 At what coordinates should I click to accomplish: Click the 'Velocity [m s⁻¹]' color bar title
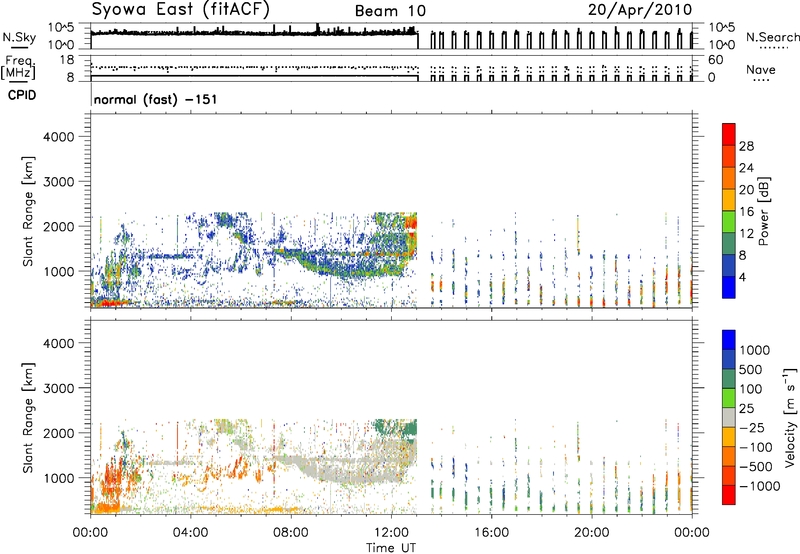(790, 418)
